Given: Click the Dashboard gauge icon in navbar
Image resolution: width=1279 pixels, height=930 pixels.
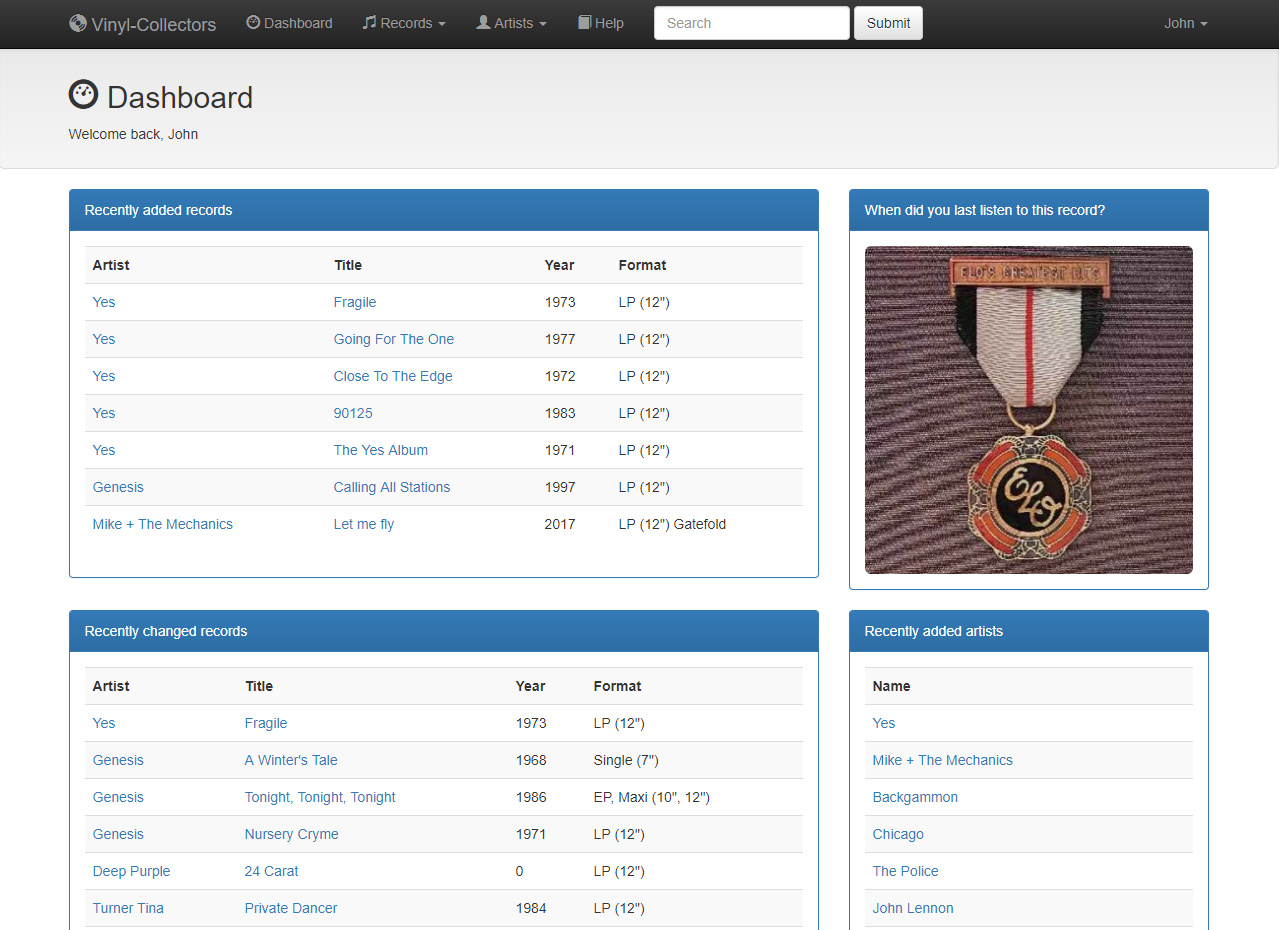Looking at the screenshot, I should (x=253, y=22).
